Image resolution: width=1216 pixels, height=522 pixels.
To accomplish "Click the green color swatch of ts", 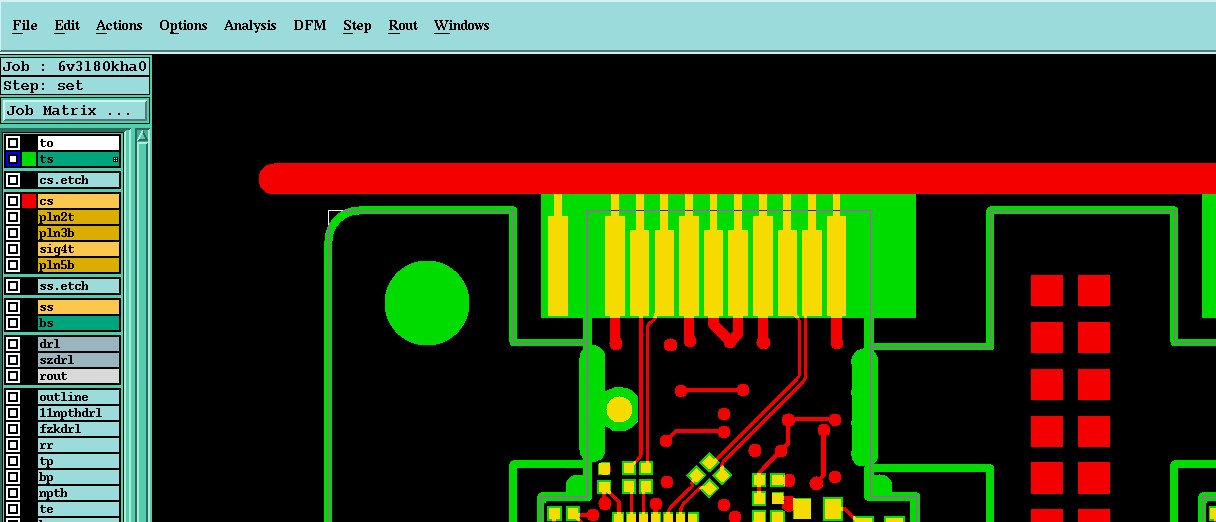I will pyautogui.click(x=29, y=159).
